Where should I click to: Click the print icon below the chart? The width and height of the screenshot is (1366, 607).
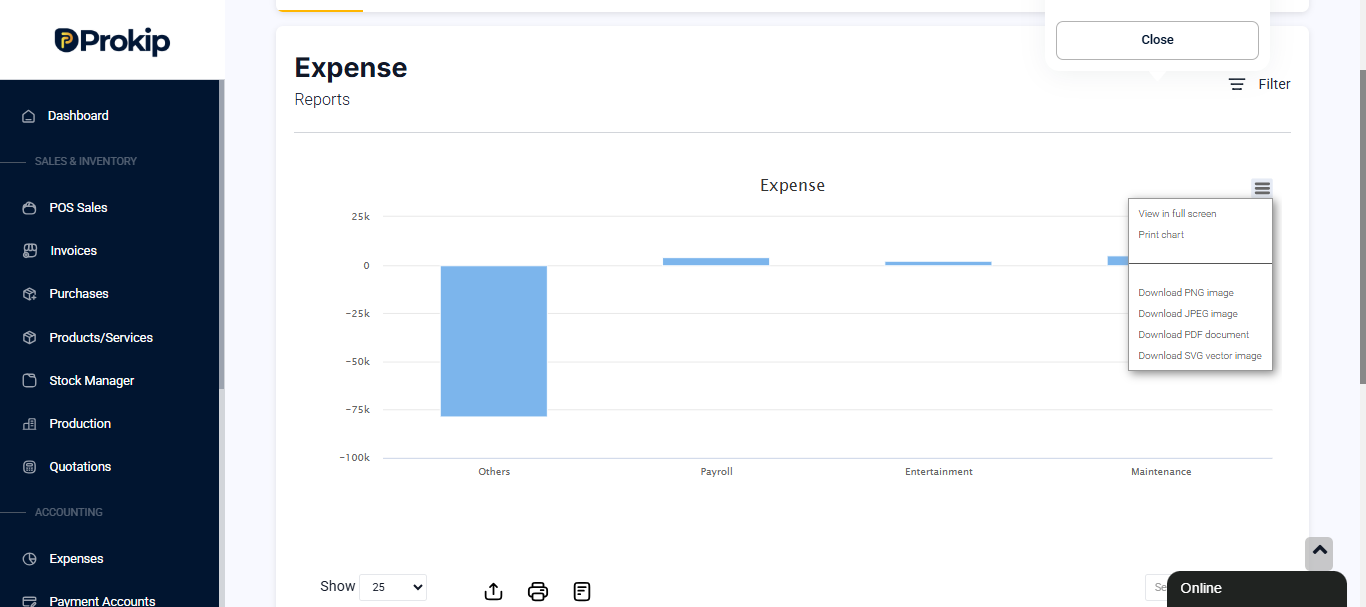538,591
